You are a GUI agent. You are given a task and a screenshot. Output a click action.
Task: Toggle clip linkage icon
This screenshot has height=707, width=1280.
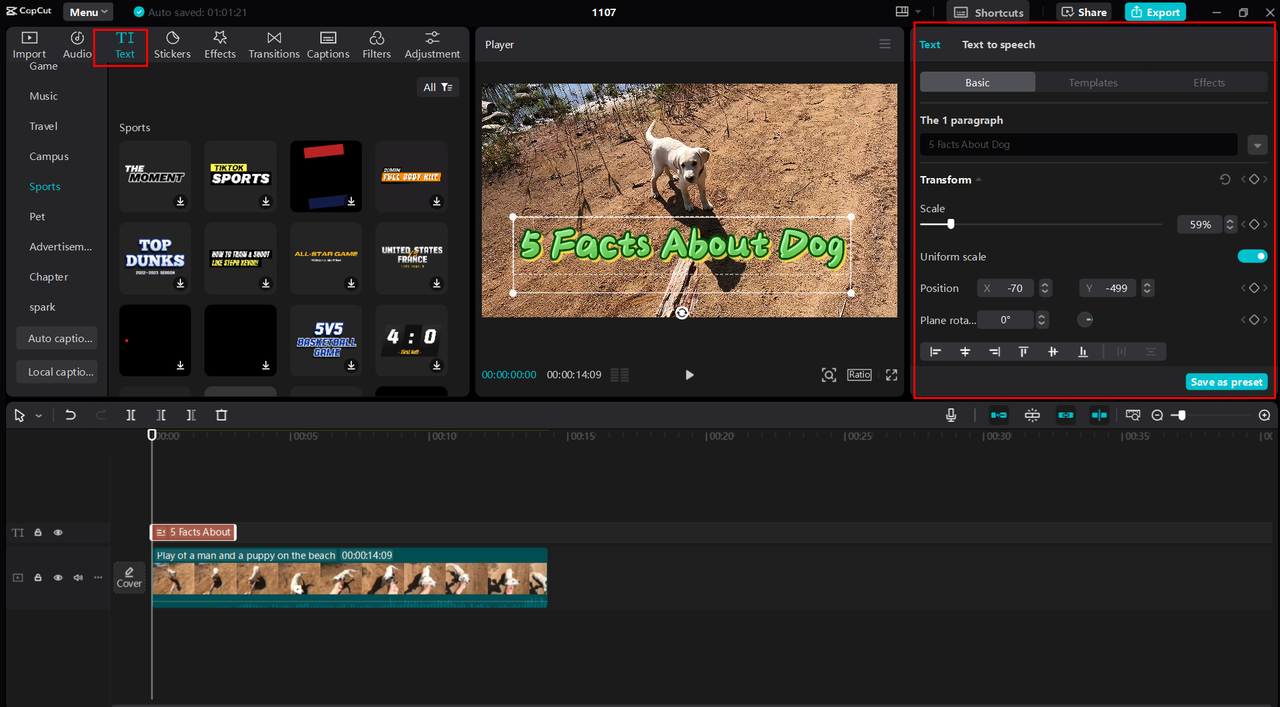tap(1066, 415)
